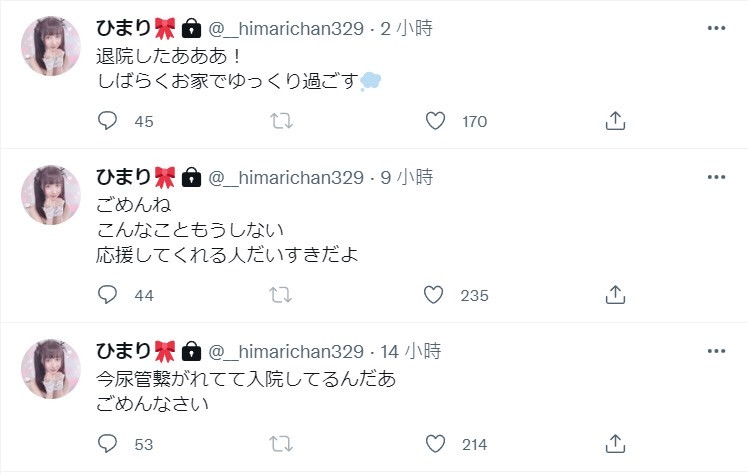Reply to the ごめんなさい tweet with 53 replies

[x=109, y=444]
